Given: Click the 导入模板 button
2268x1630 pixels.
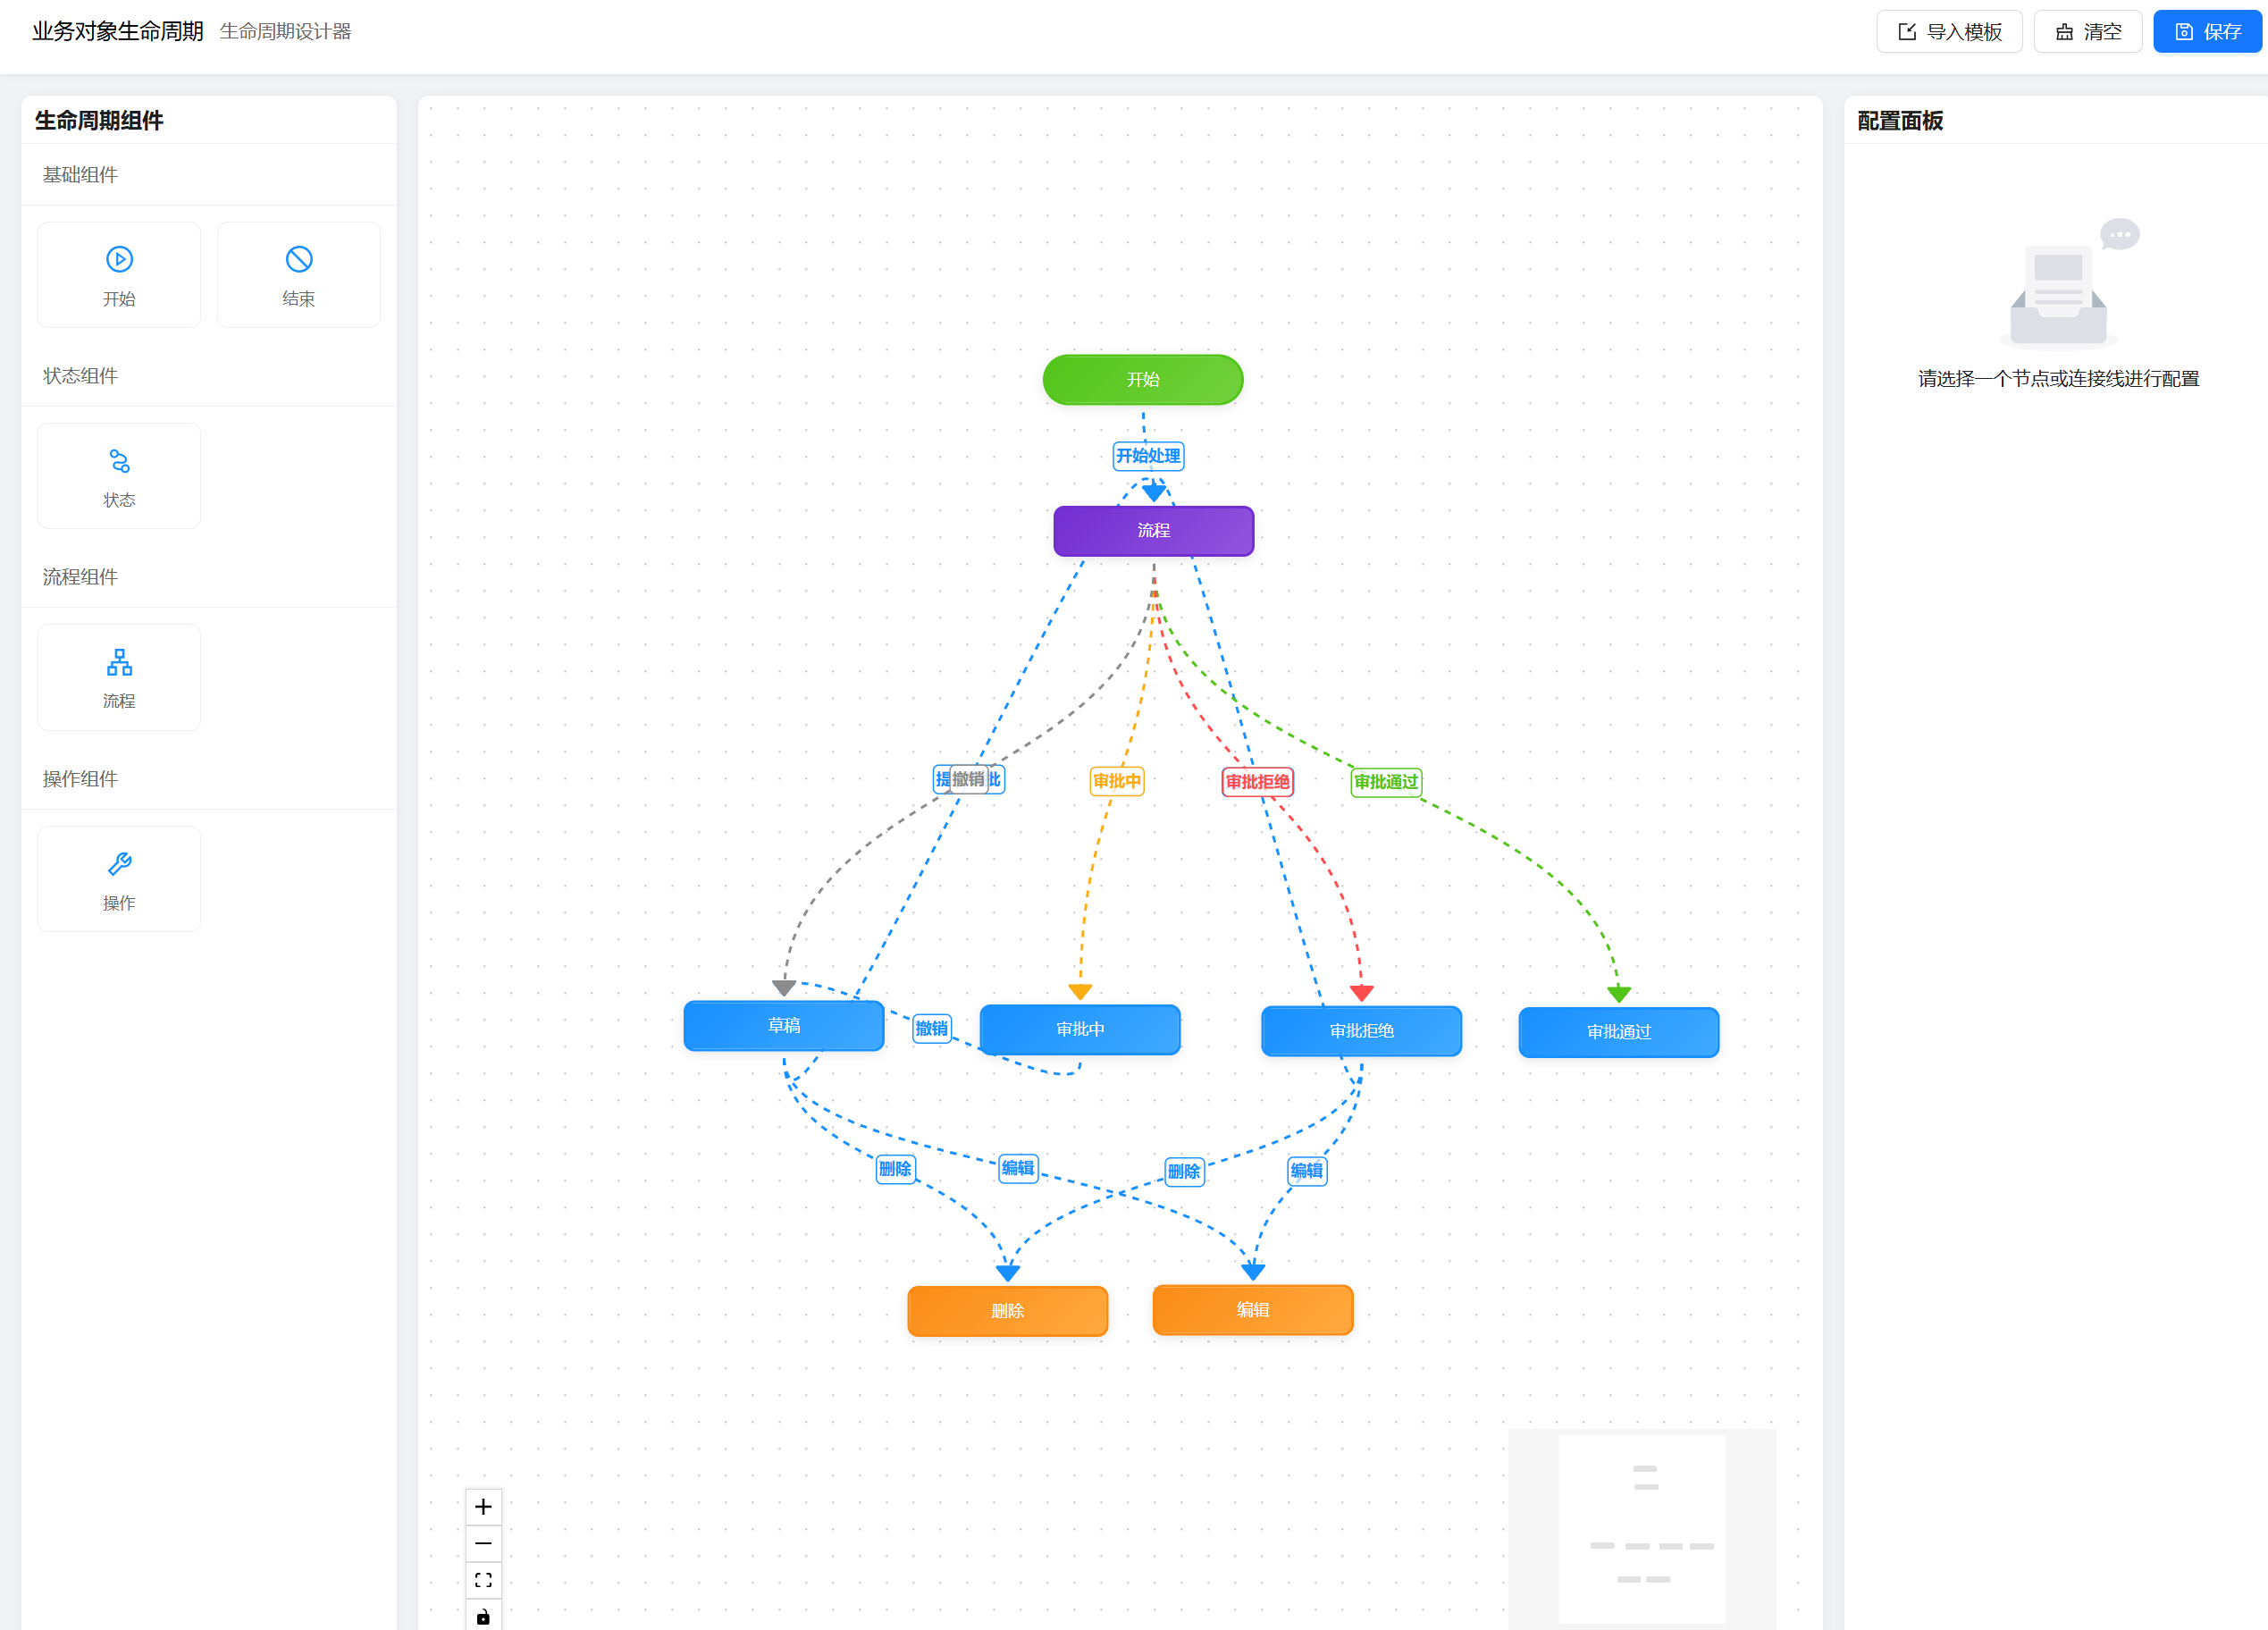Looking at the screenshot, I should point(1948,32).
